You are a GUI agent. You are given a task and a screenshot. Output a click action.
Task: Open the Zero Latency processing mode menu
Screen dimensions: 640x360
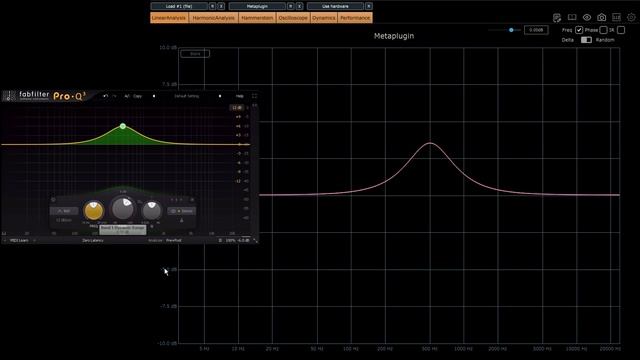[x=93, y=240]
